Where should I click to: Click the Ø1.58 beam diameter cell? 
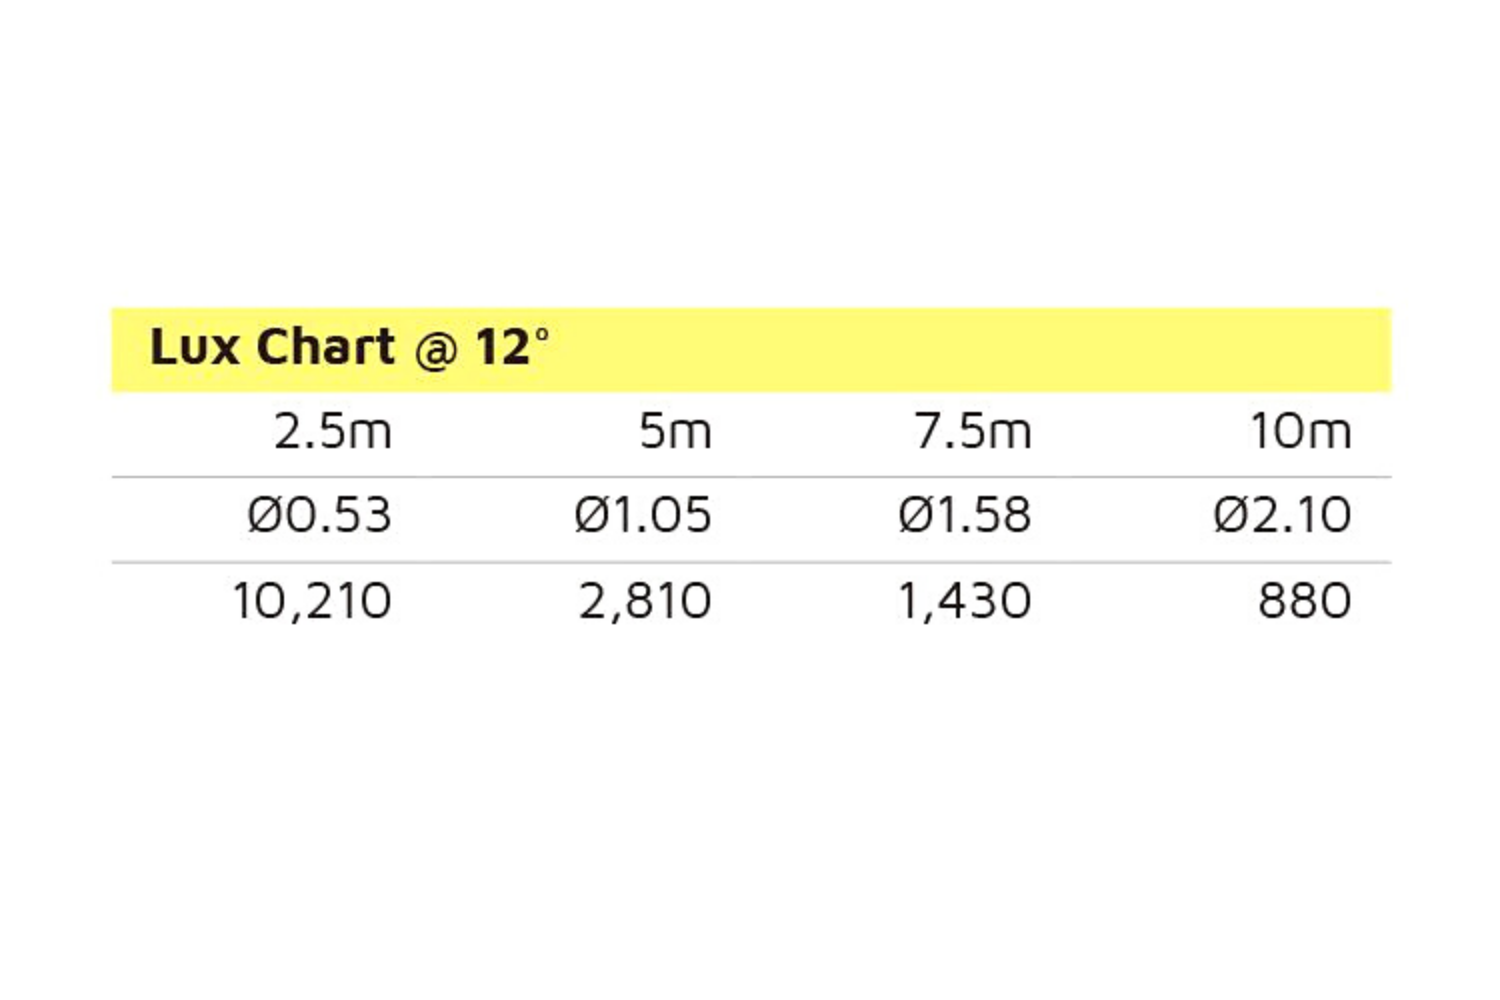click(964, 516)
